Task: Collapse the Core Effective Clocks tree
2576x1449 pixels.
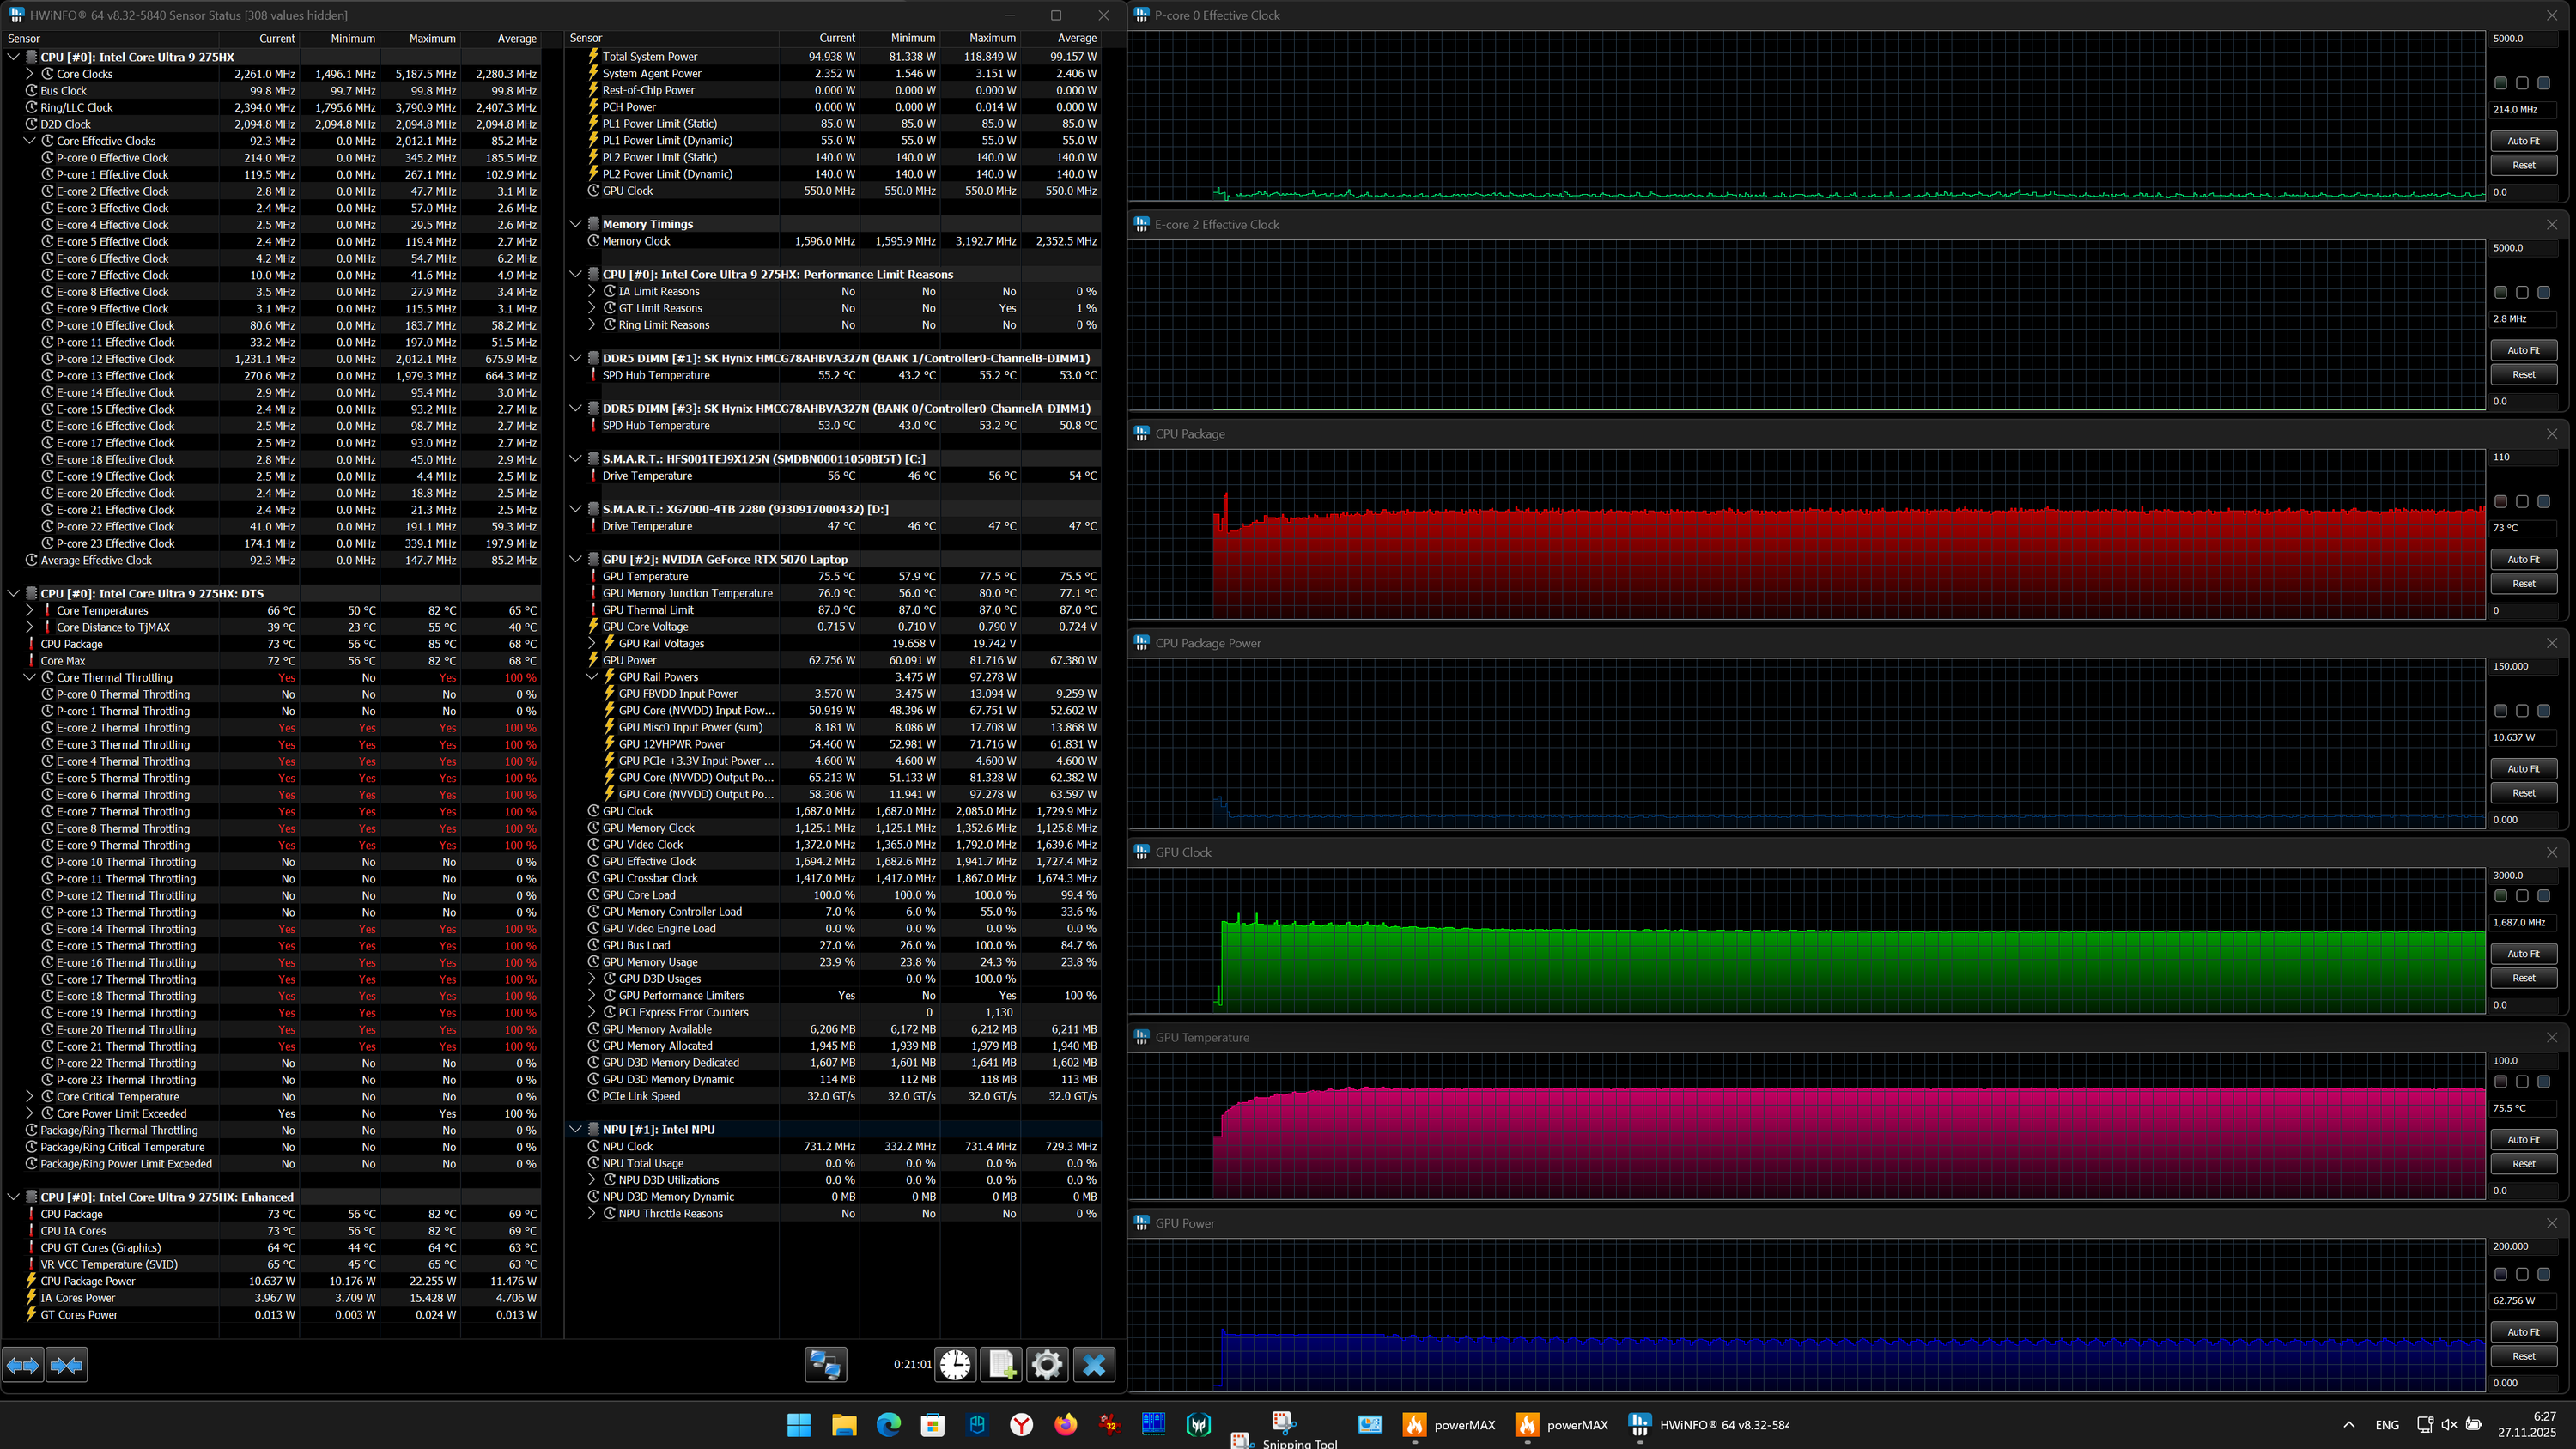Action: pyautogui.click(x=30, y=141)
